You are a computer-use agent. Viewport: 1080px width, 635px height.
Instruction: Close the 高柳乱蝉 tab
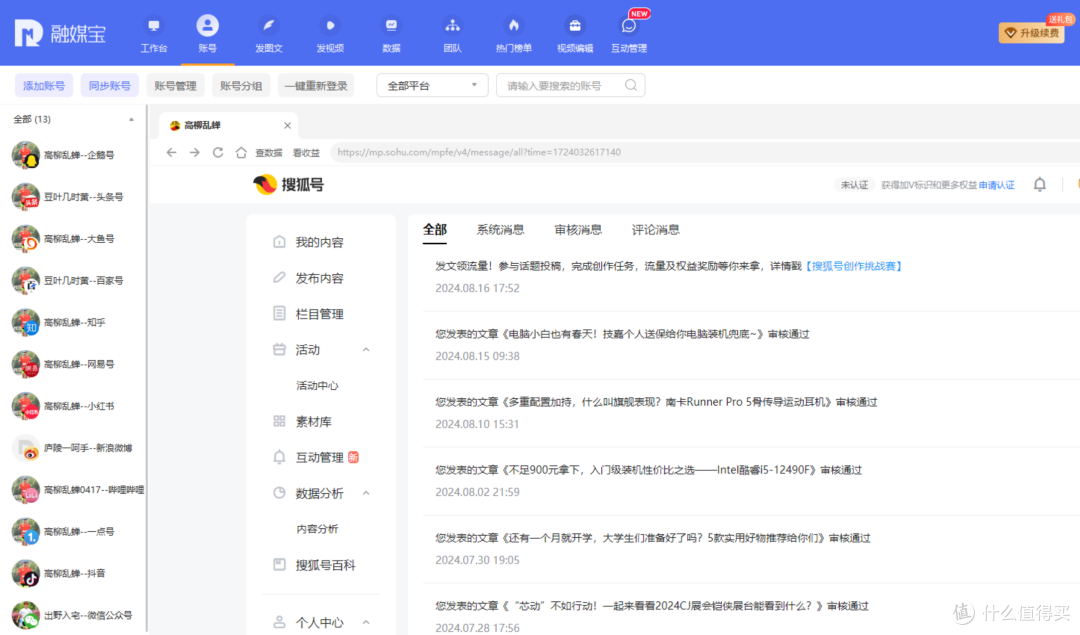pos(287,125)
